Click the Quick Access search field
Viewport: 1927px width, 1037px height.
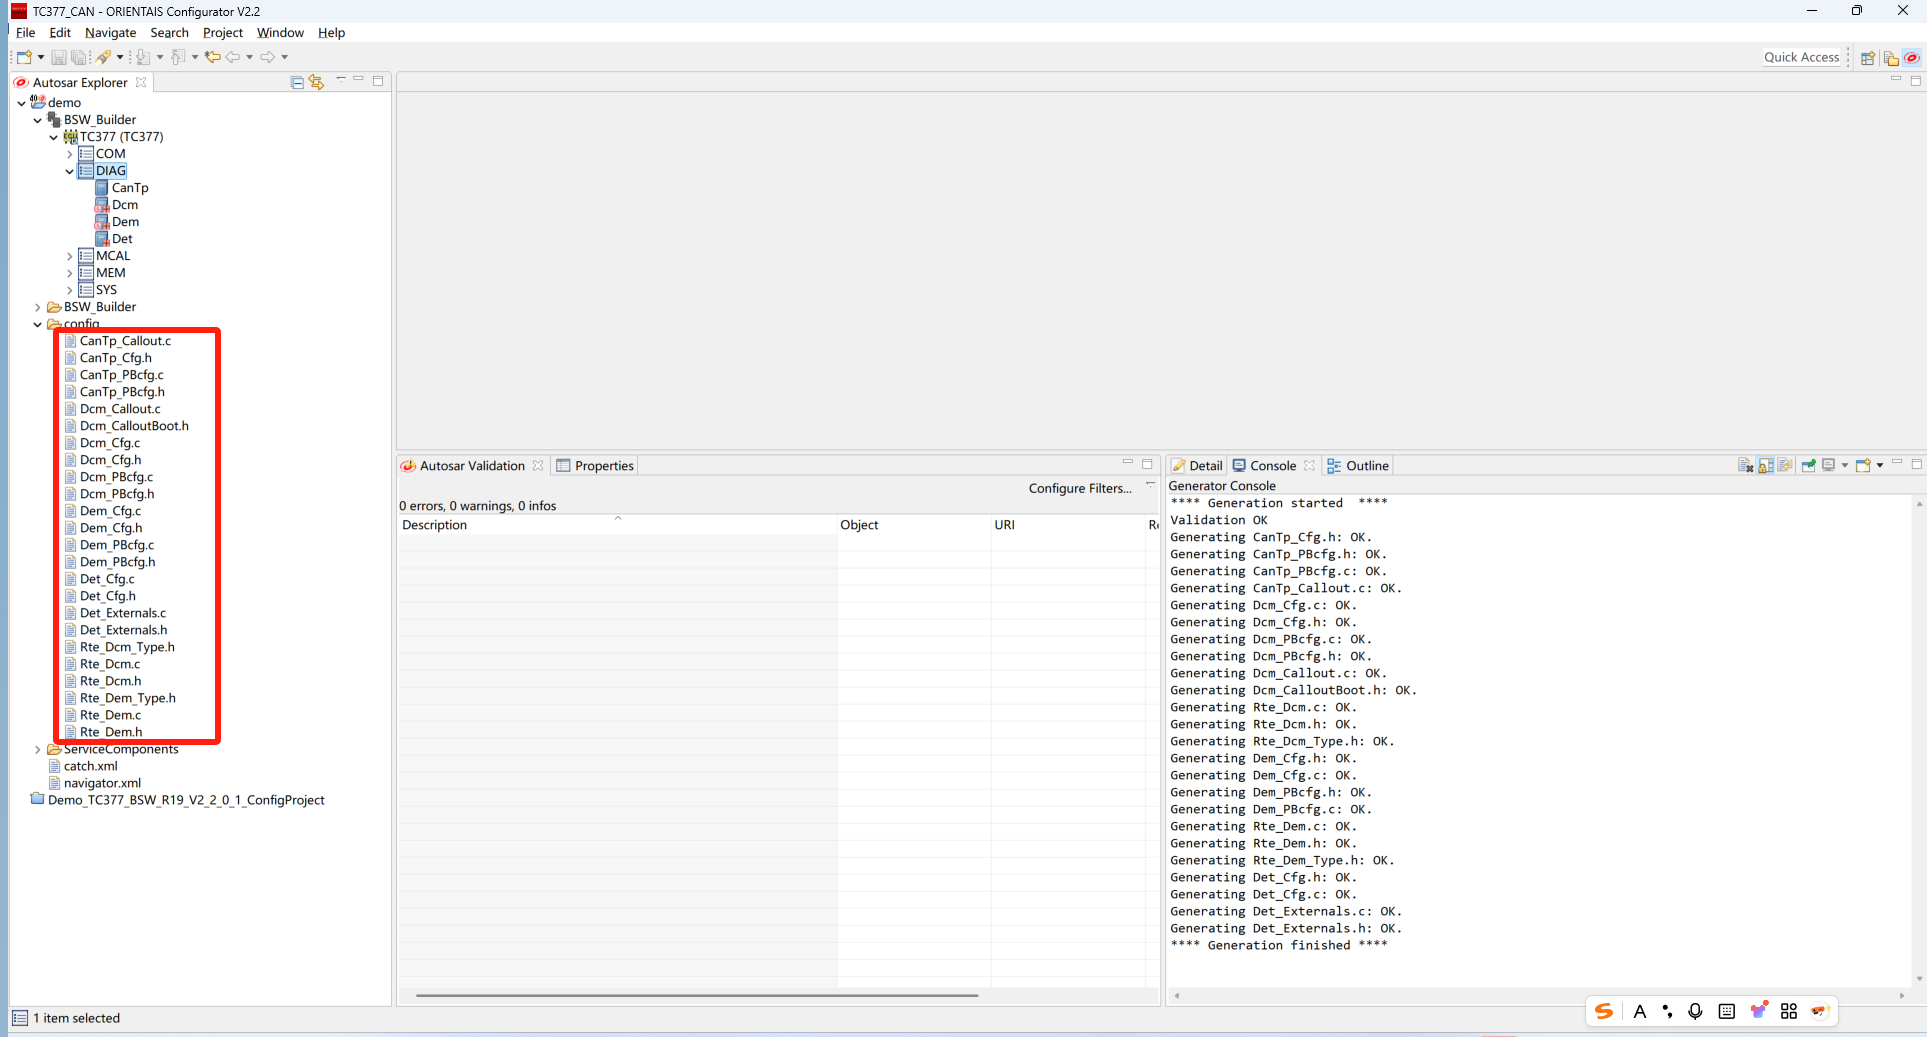click(x=1801, y=57)
